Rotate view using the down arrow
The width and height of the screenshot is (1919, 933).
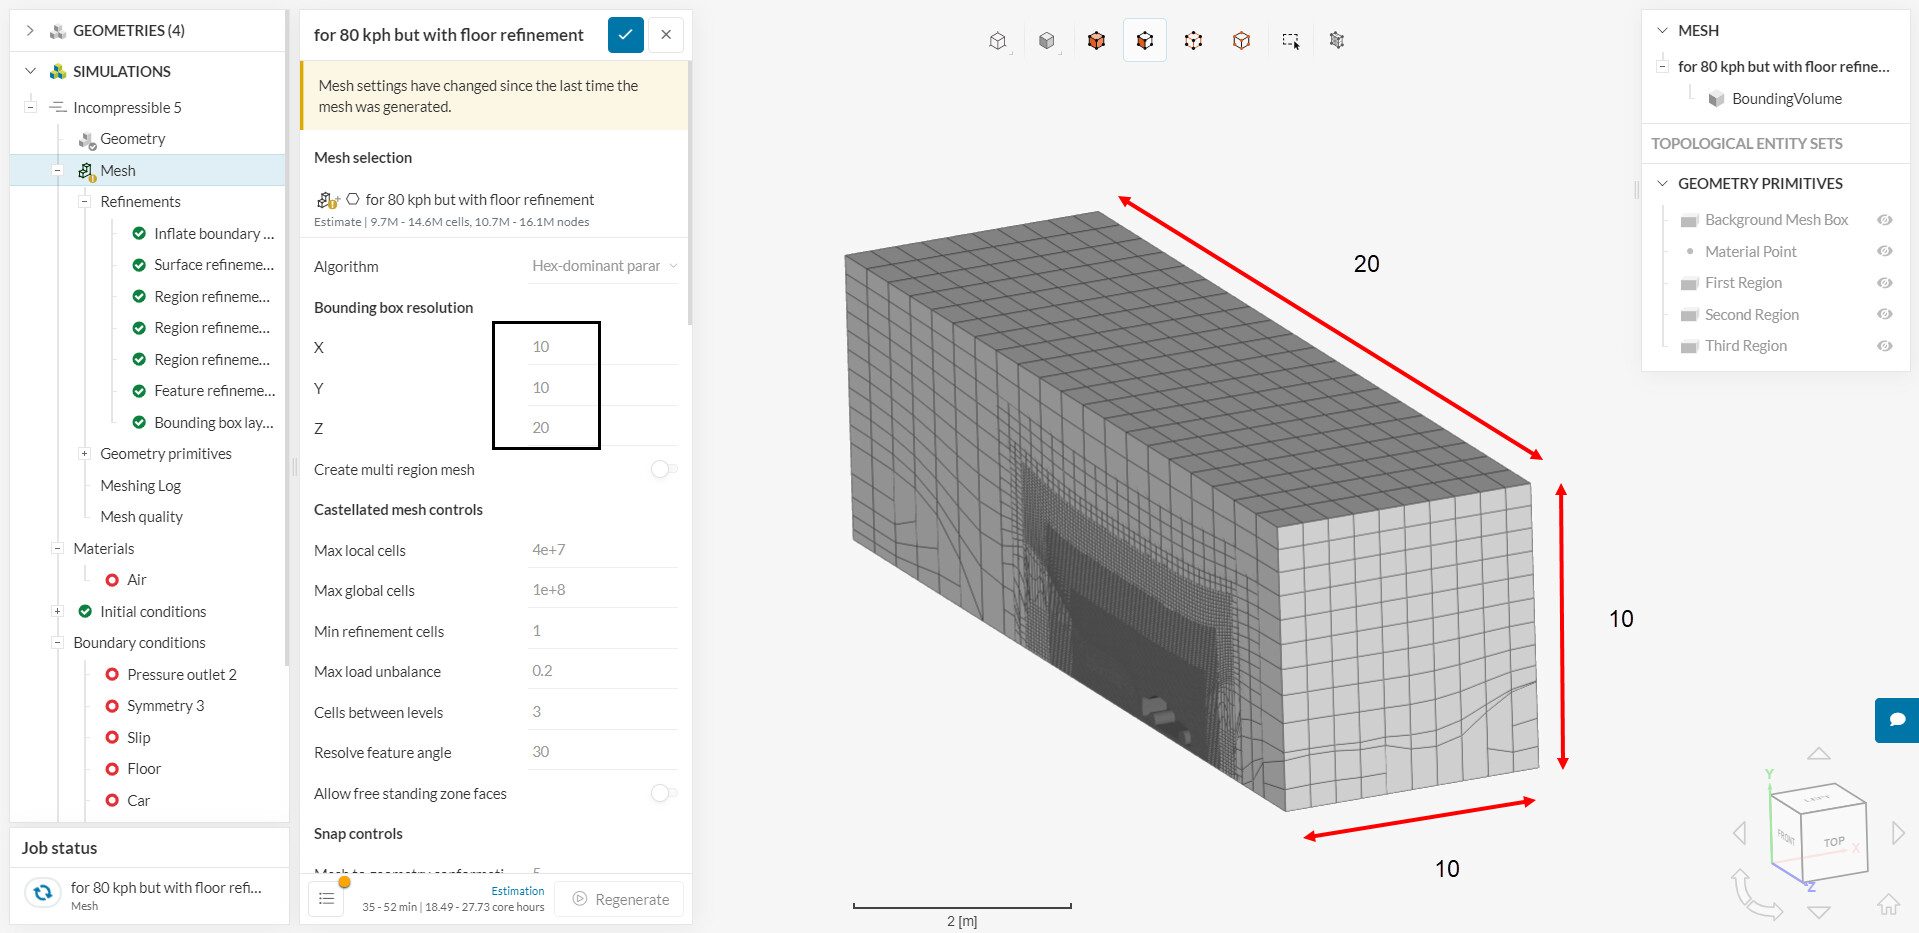[x=1819, y=912]
